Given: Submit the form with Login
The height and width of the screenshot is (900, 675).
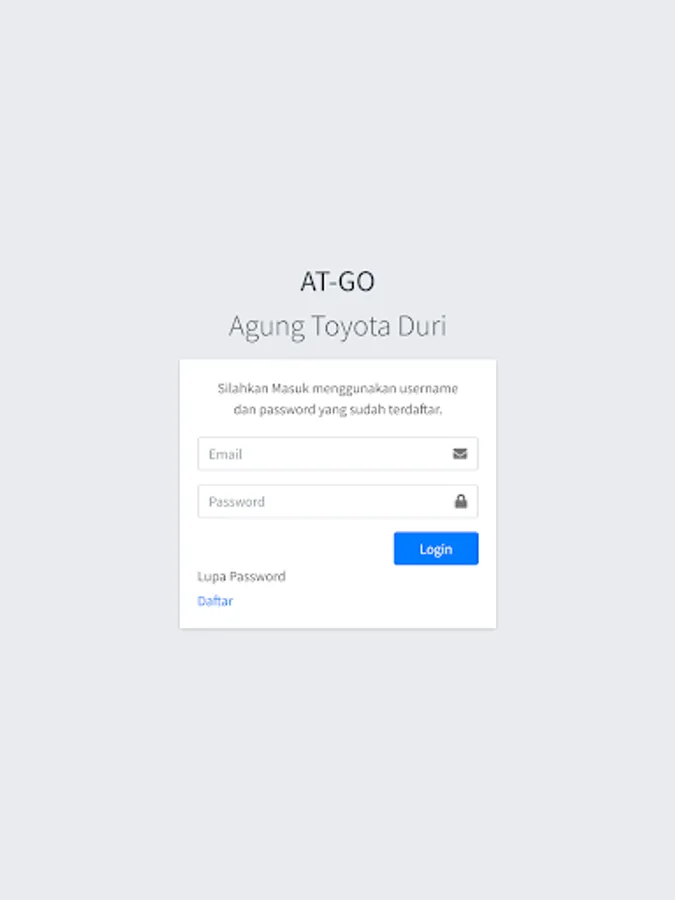Looking at the screenshot, I should [436, 549].
